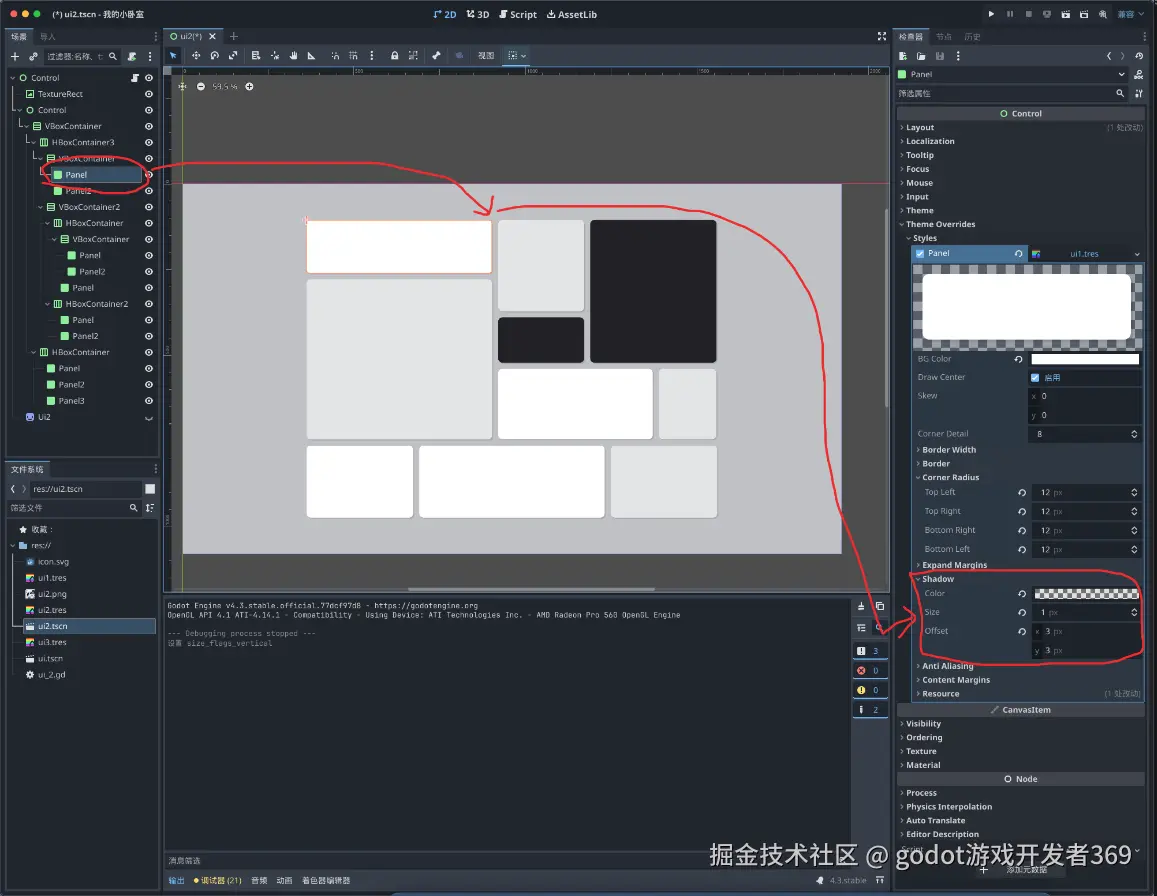Screen dimensions: 1157x896
Task: Select the Move mode tool in toolbar
Action: [x=196, y=56]
